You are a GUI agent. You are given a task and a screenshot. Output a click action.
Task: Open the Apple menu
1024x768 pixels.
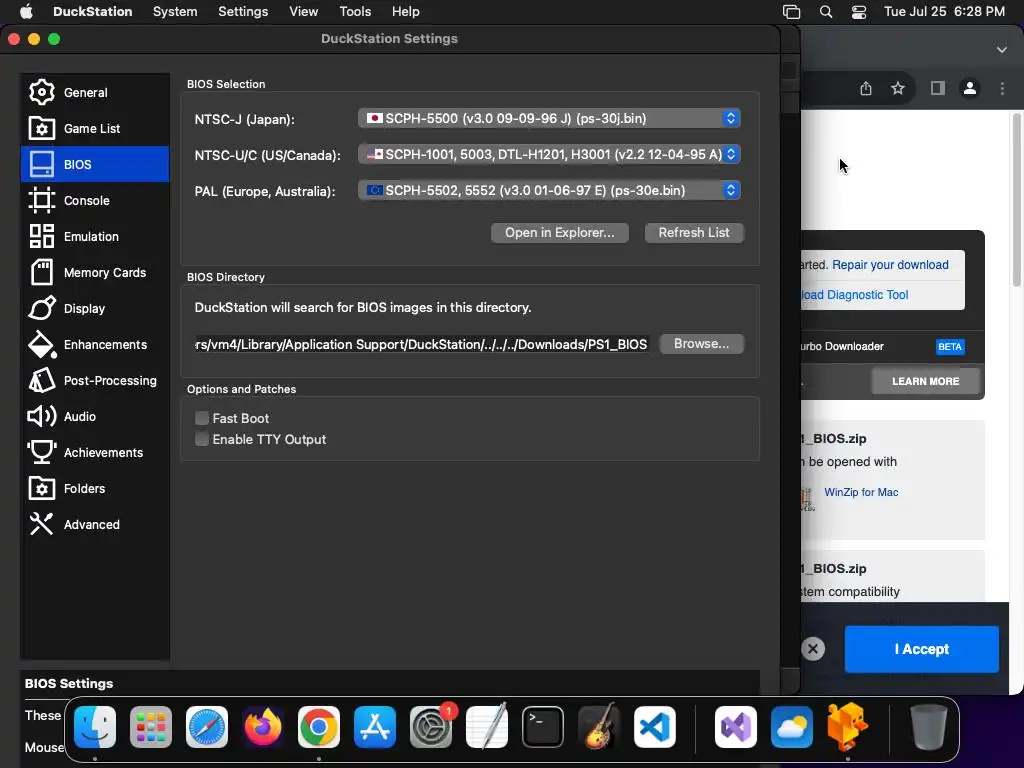click(25, 12)
